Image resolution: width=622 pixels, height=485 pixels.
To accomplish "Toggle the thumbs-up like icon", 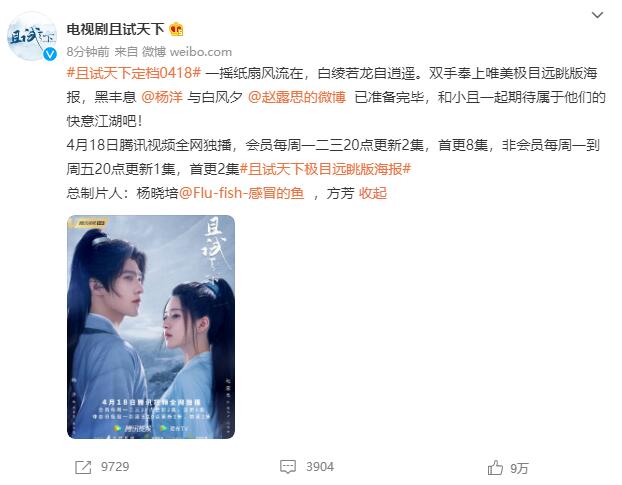I will pos(495,468).
